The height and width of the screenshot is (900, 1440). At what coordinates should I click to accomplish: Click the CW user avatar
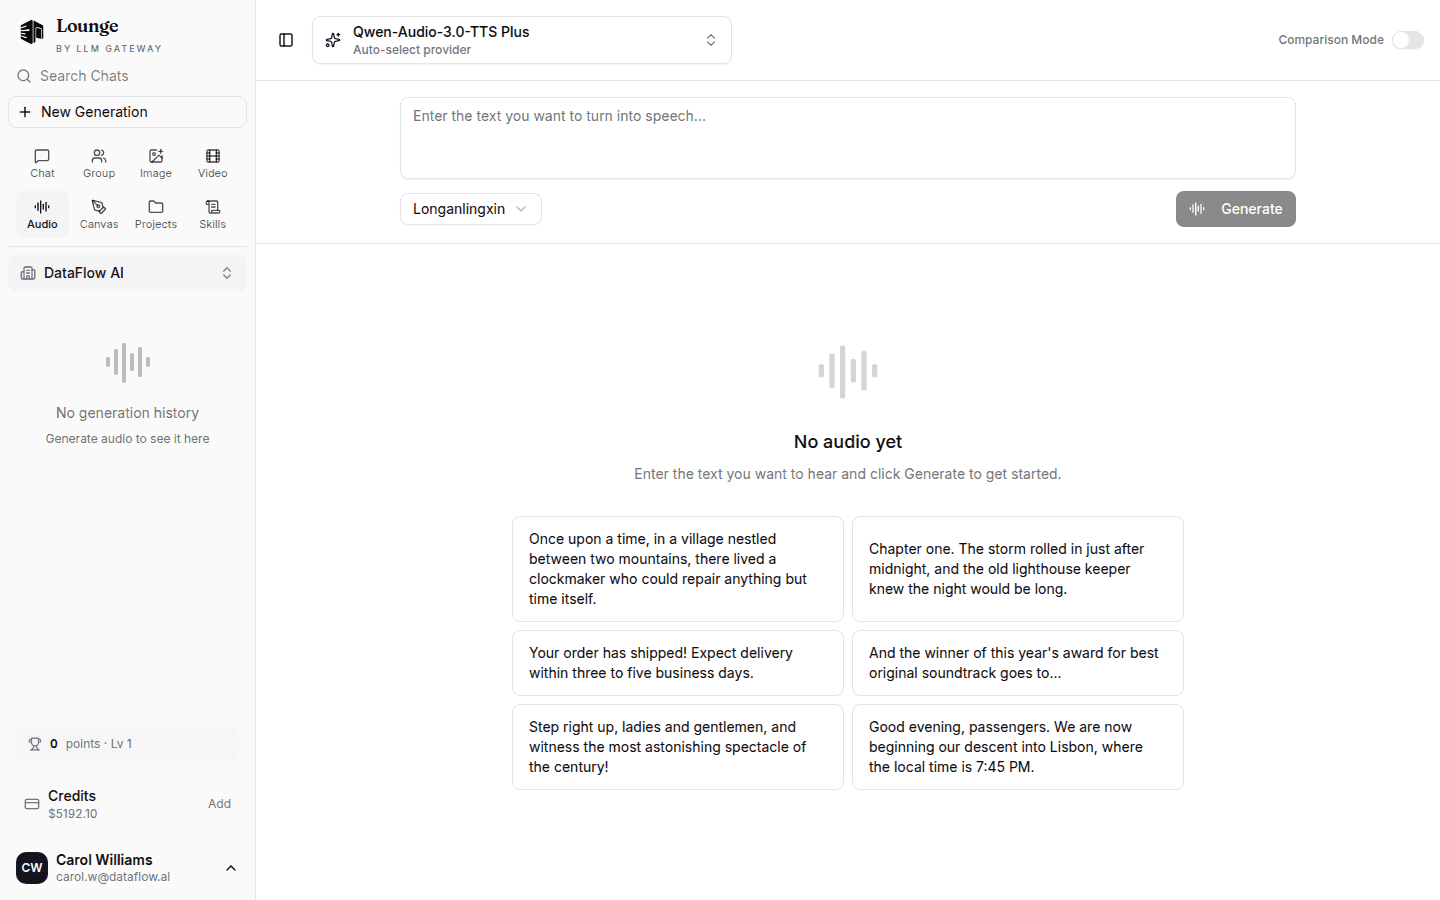pos(32,868)
